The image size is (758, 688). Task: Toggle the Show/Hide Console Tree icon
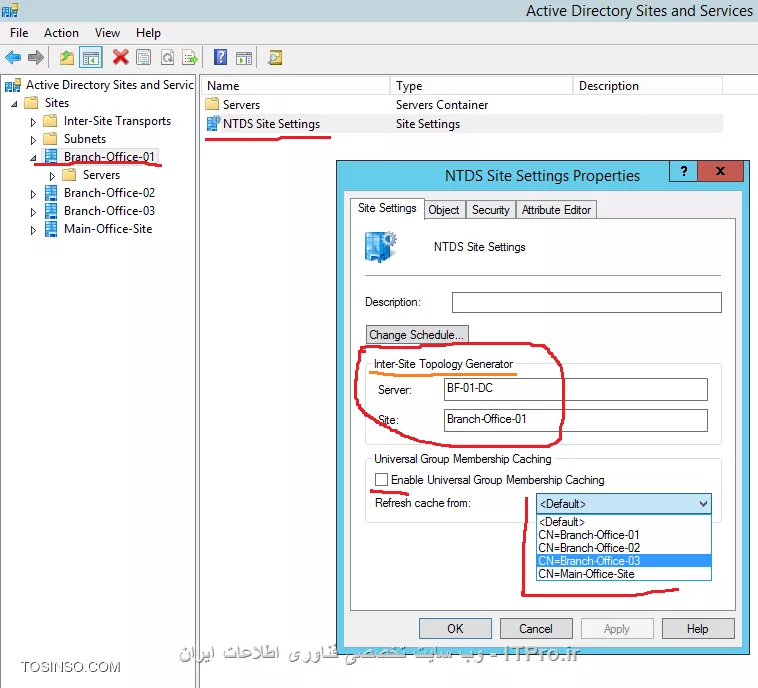point(91,58)
